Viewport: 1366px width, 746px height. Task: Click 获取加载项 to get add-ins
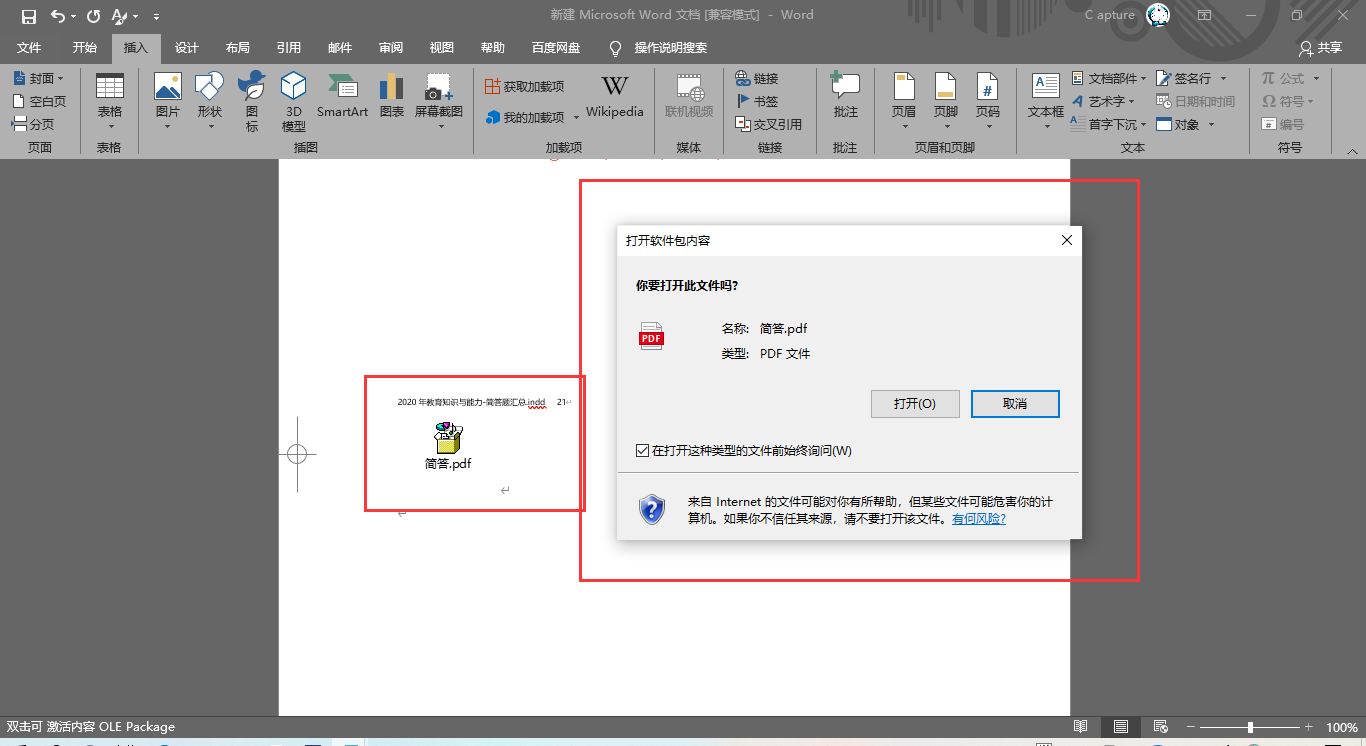tap(524, 87)
